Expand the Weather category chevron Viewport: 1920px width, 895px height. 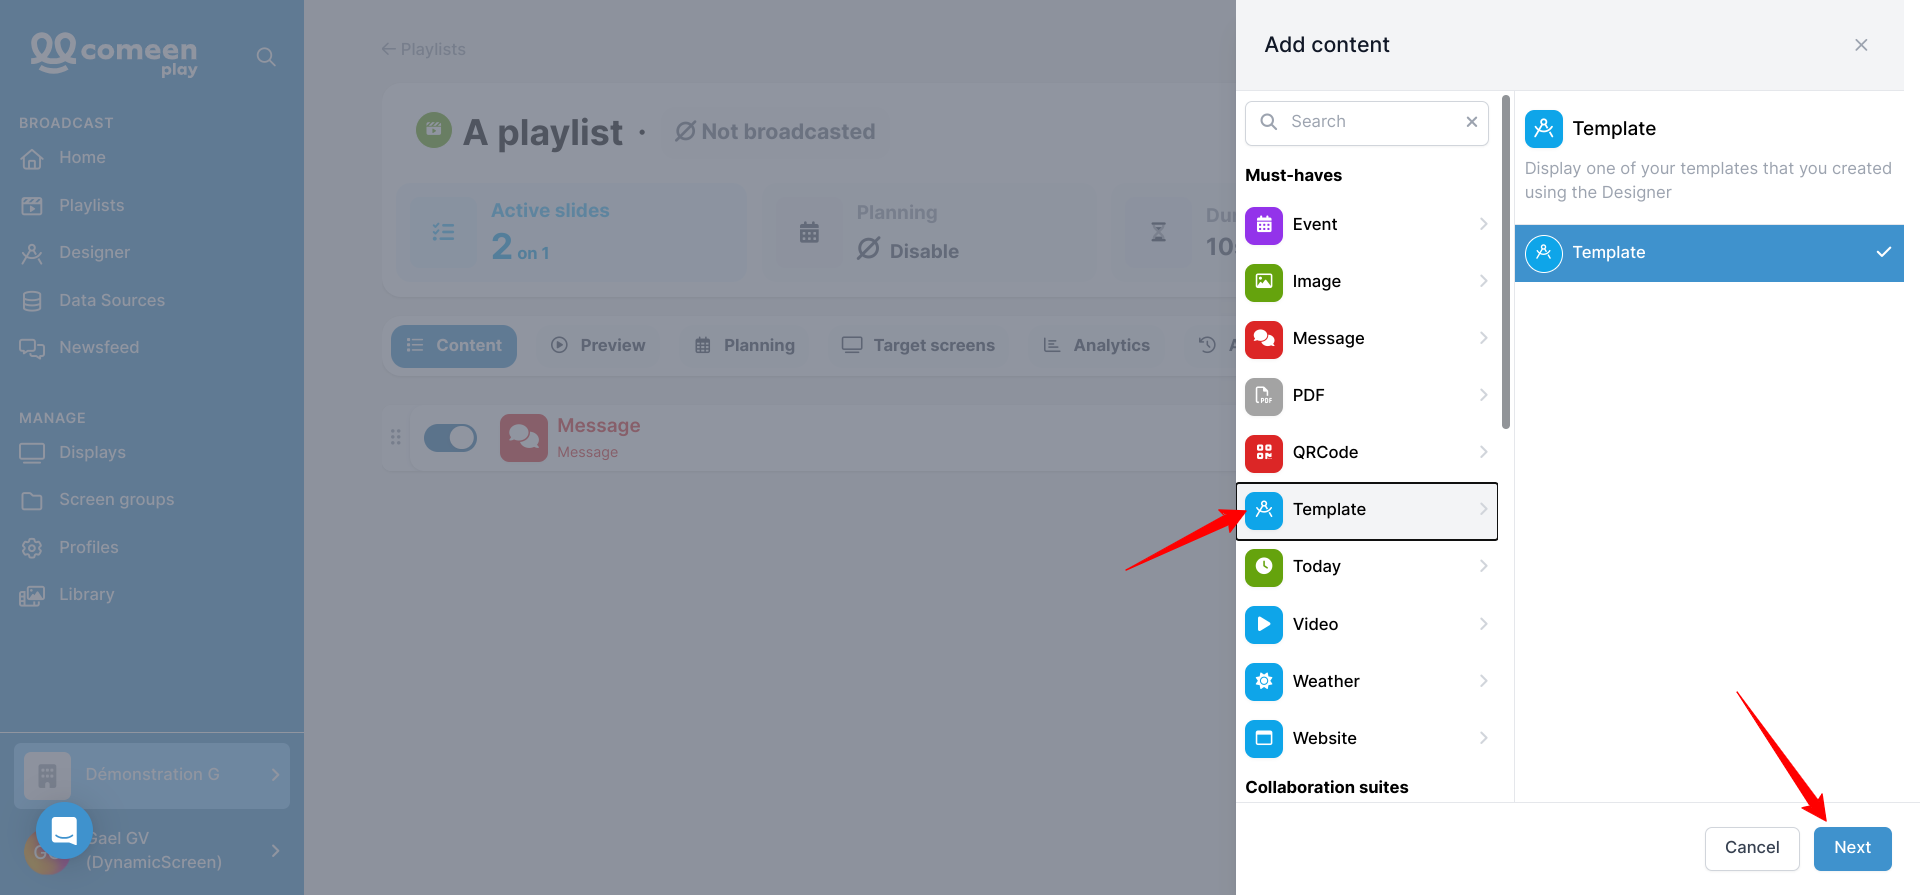pyautogui.click(x=1483, y=681)
